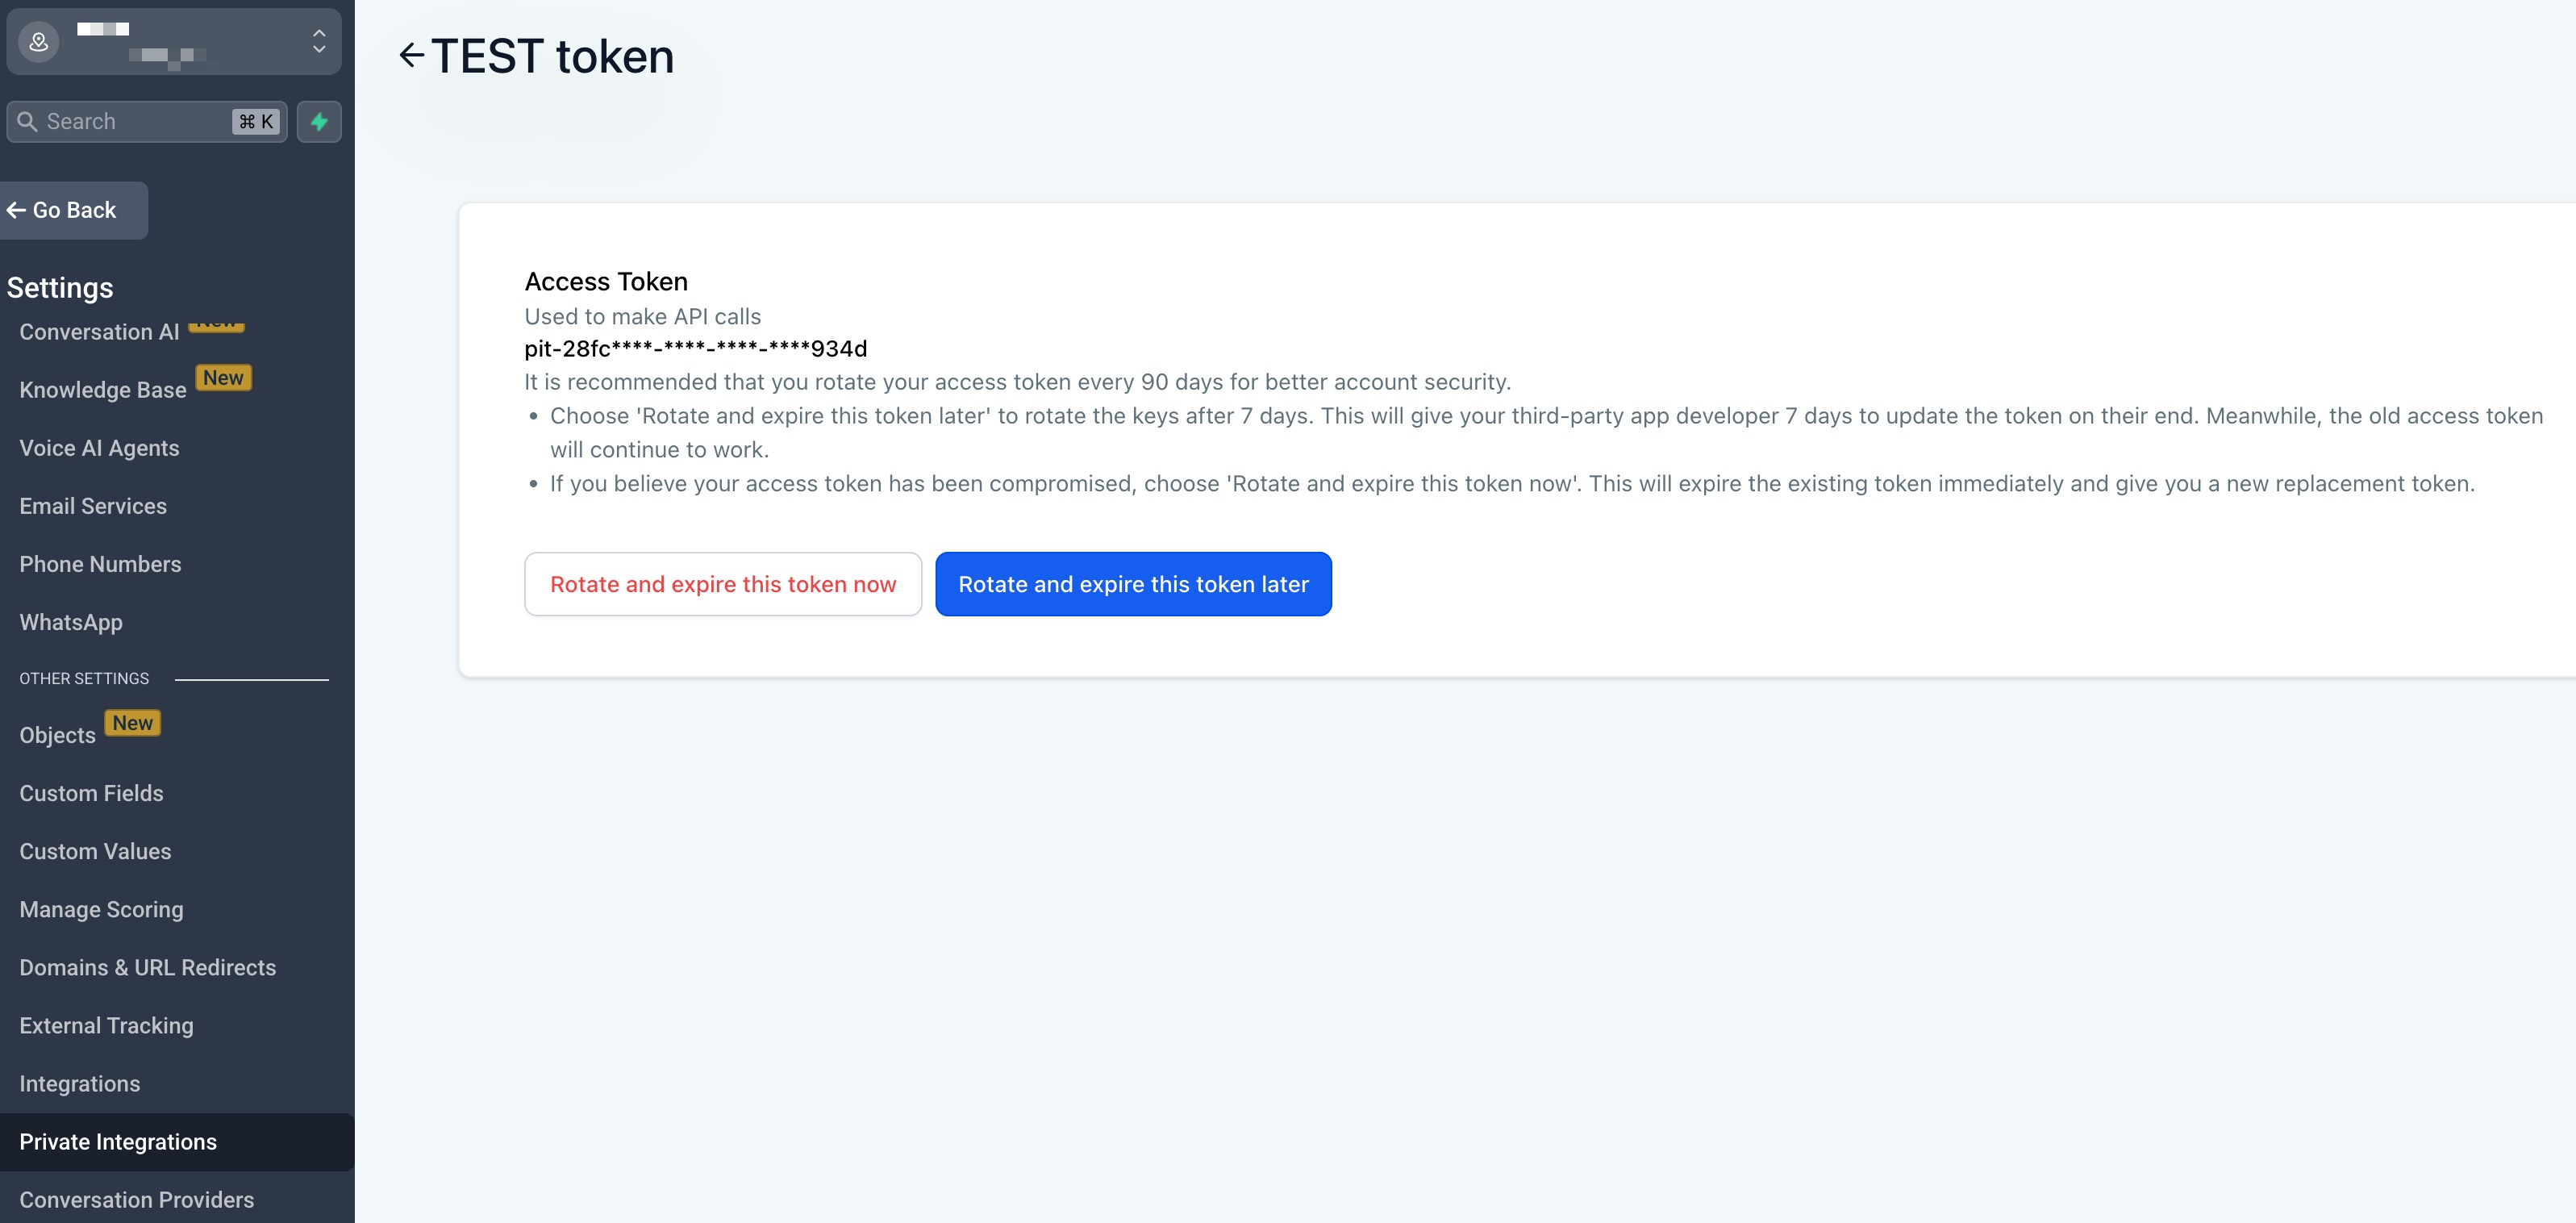Go to Domains & URL Redirects

pyautogui.click(x=147, y=967)
